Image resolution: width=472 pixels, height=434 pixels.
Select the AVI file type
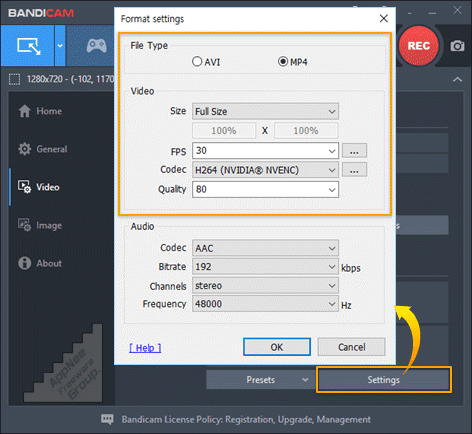206,62
